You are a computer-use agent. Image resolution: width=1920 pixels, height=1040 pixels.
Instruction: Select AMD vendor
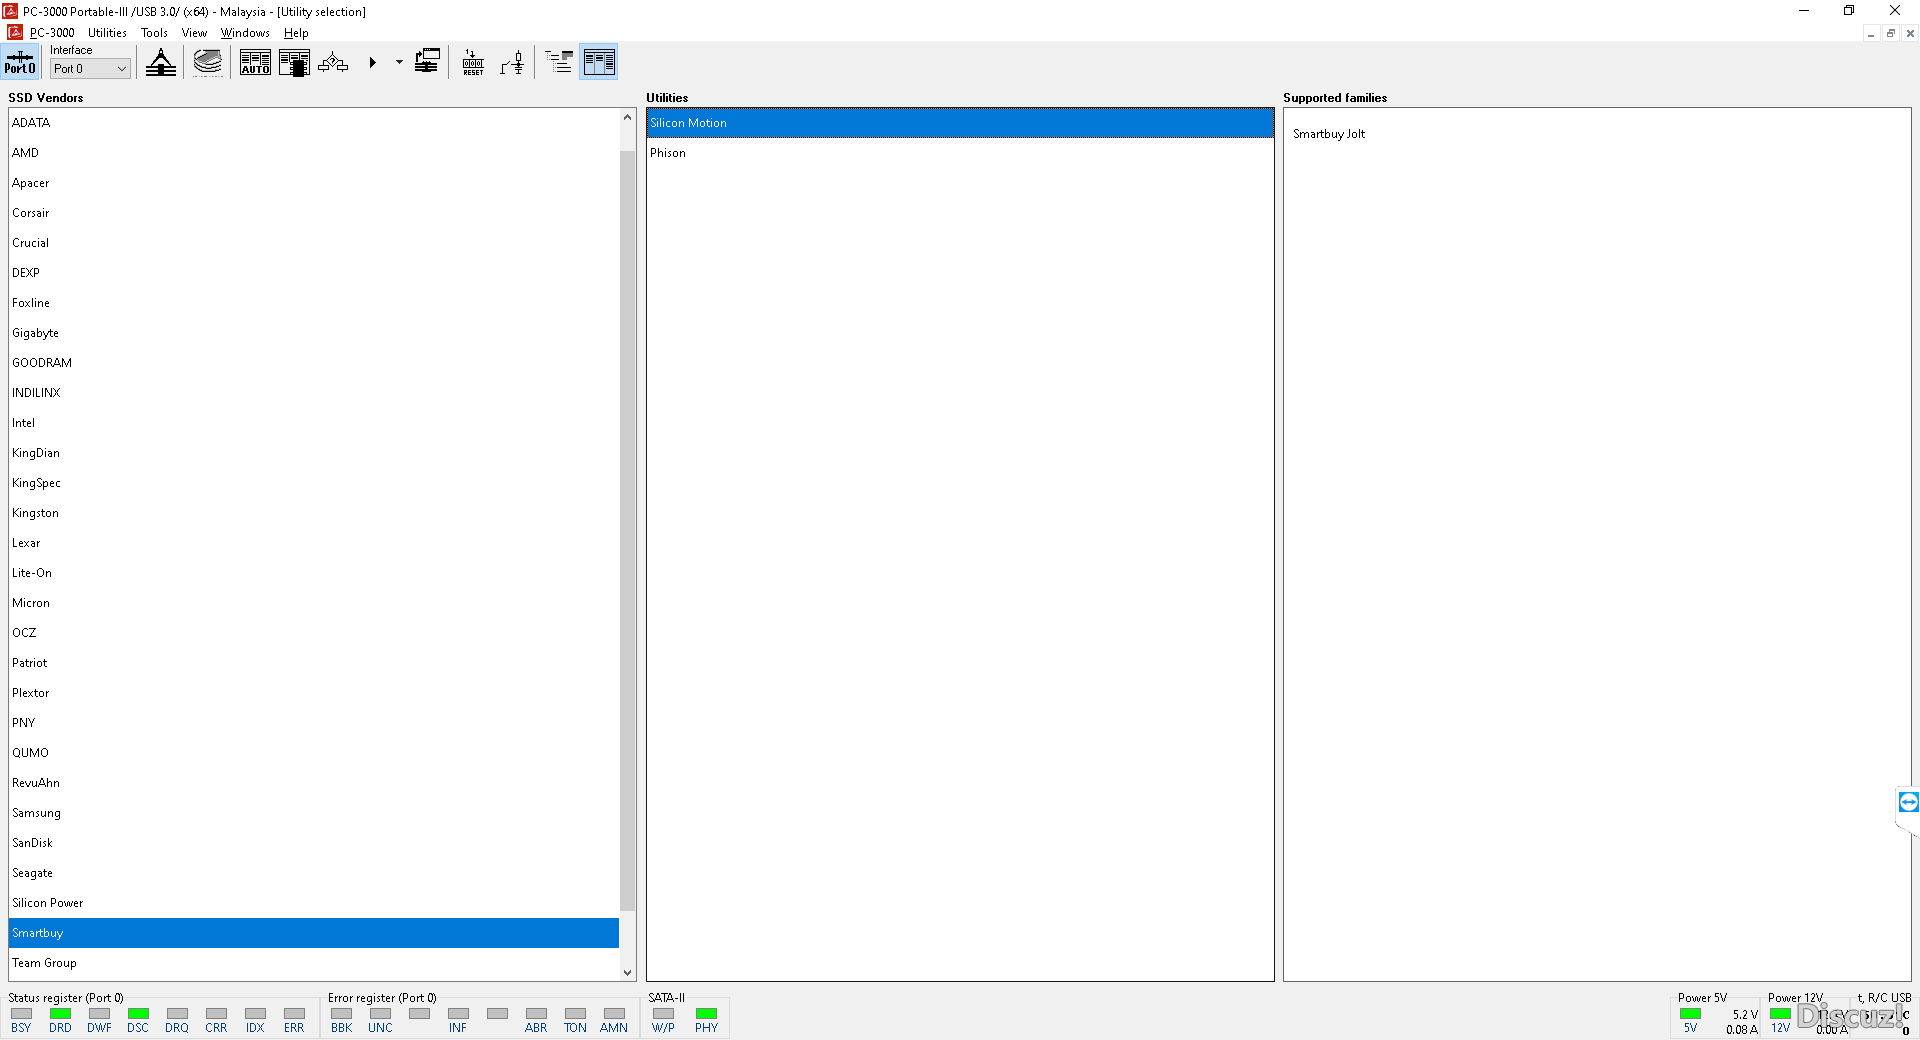pos(314,153)
